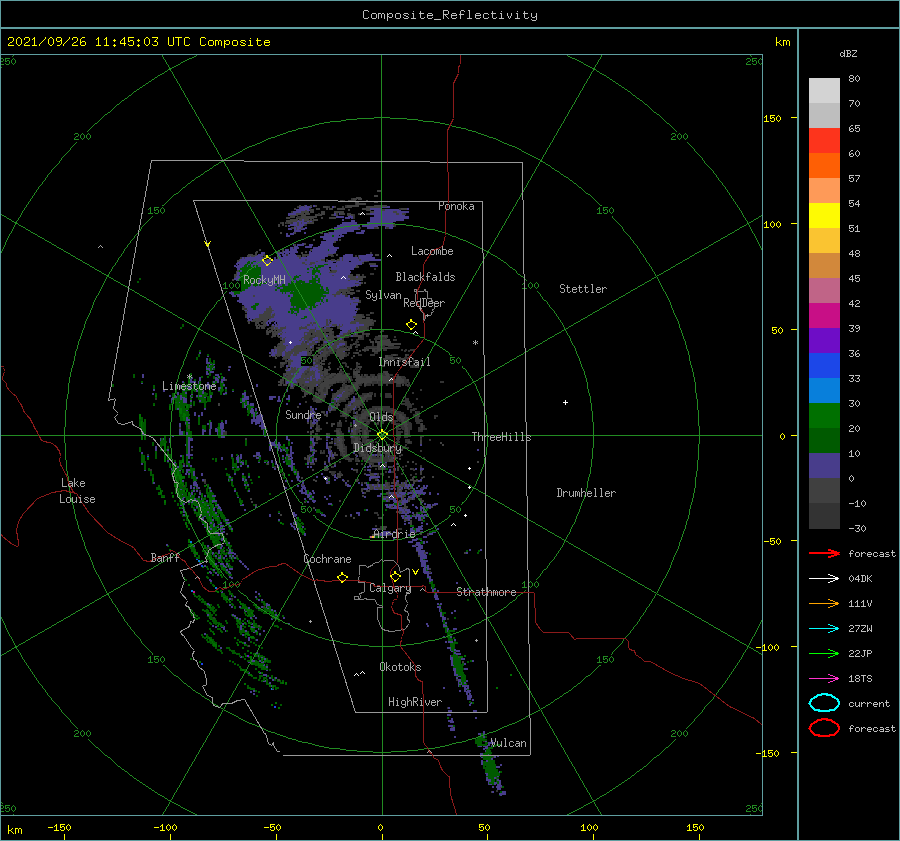Screen dimensions: 900x841
Task: Pick the 51-54 dBZ yellow swatch
Action: pyautogui.click(x=824, y=215)
